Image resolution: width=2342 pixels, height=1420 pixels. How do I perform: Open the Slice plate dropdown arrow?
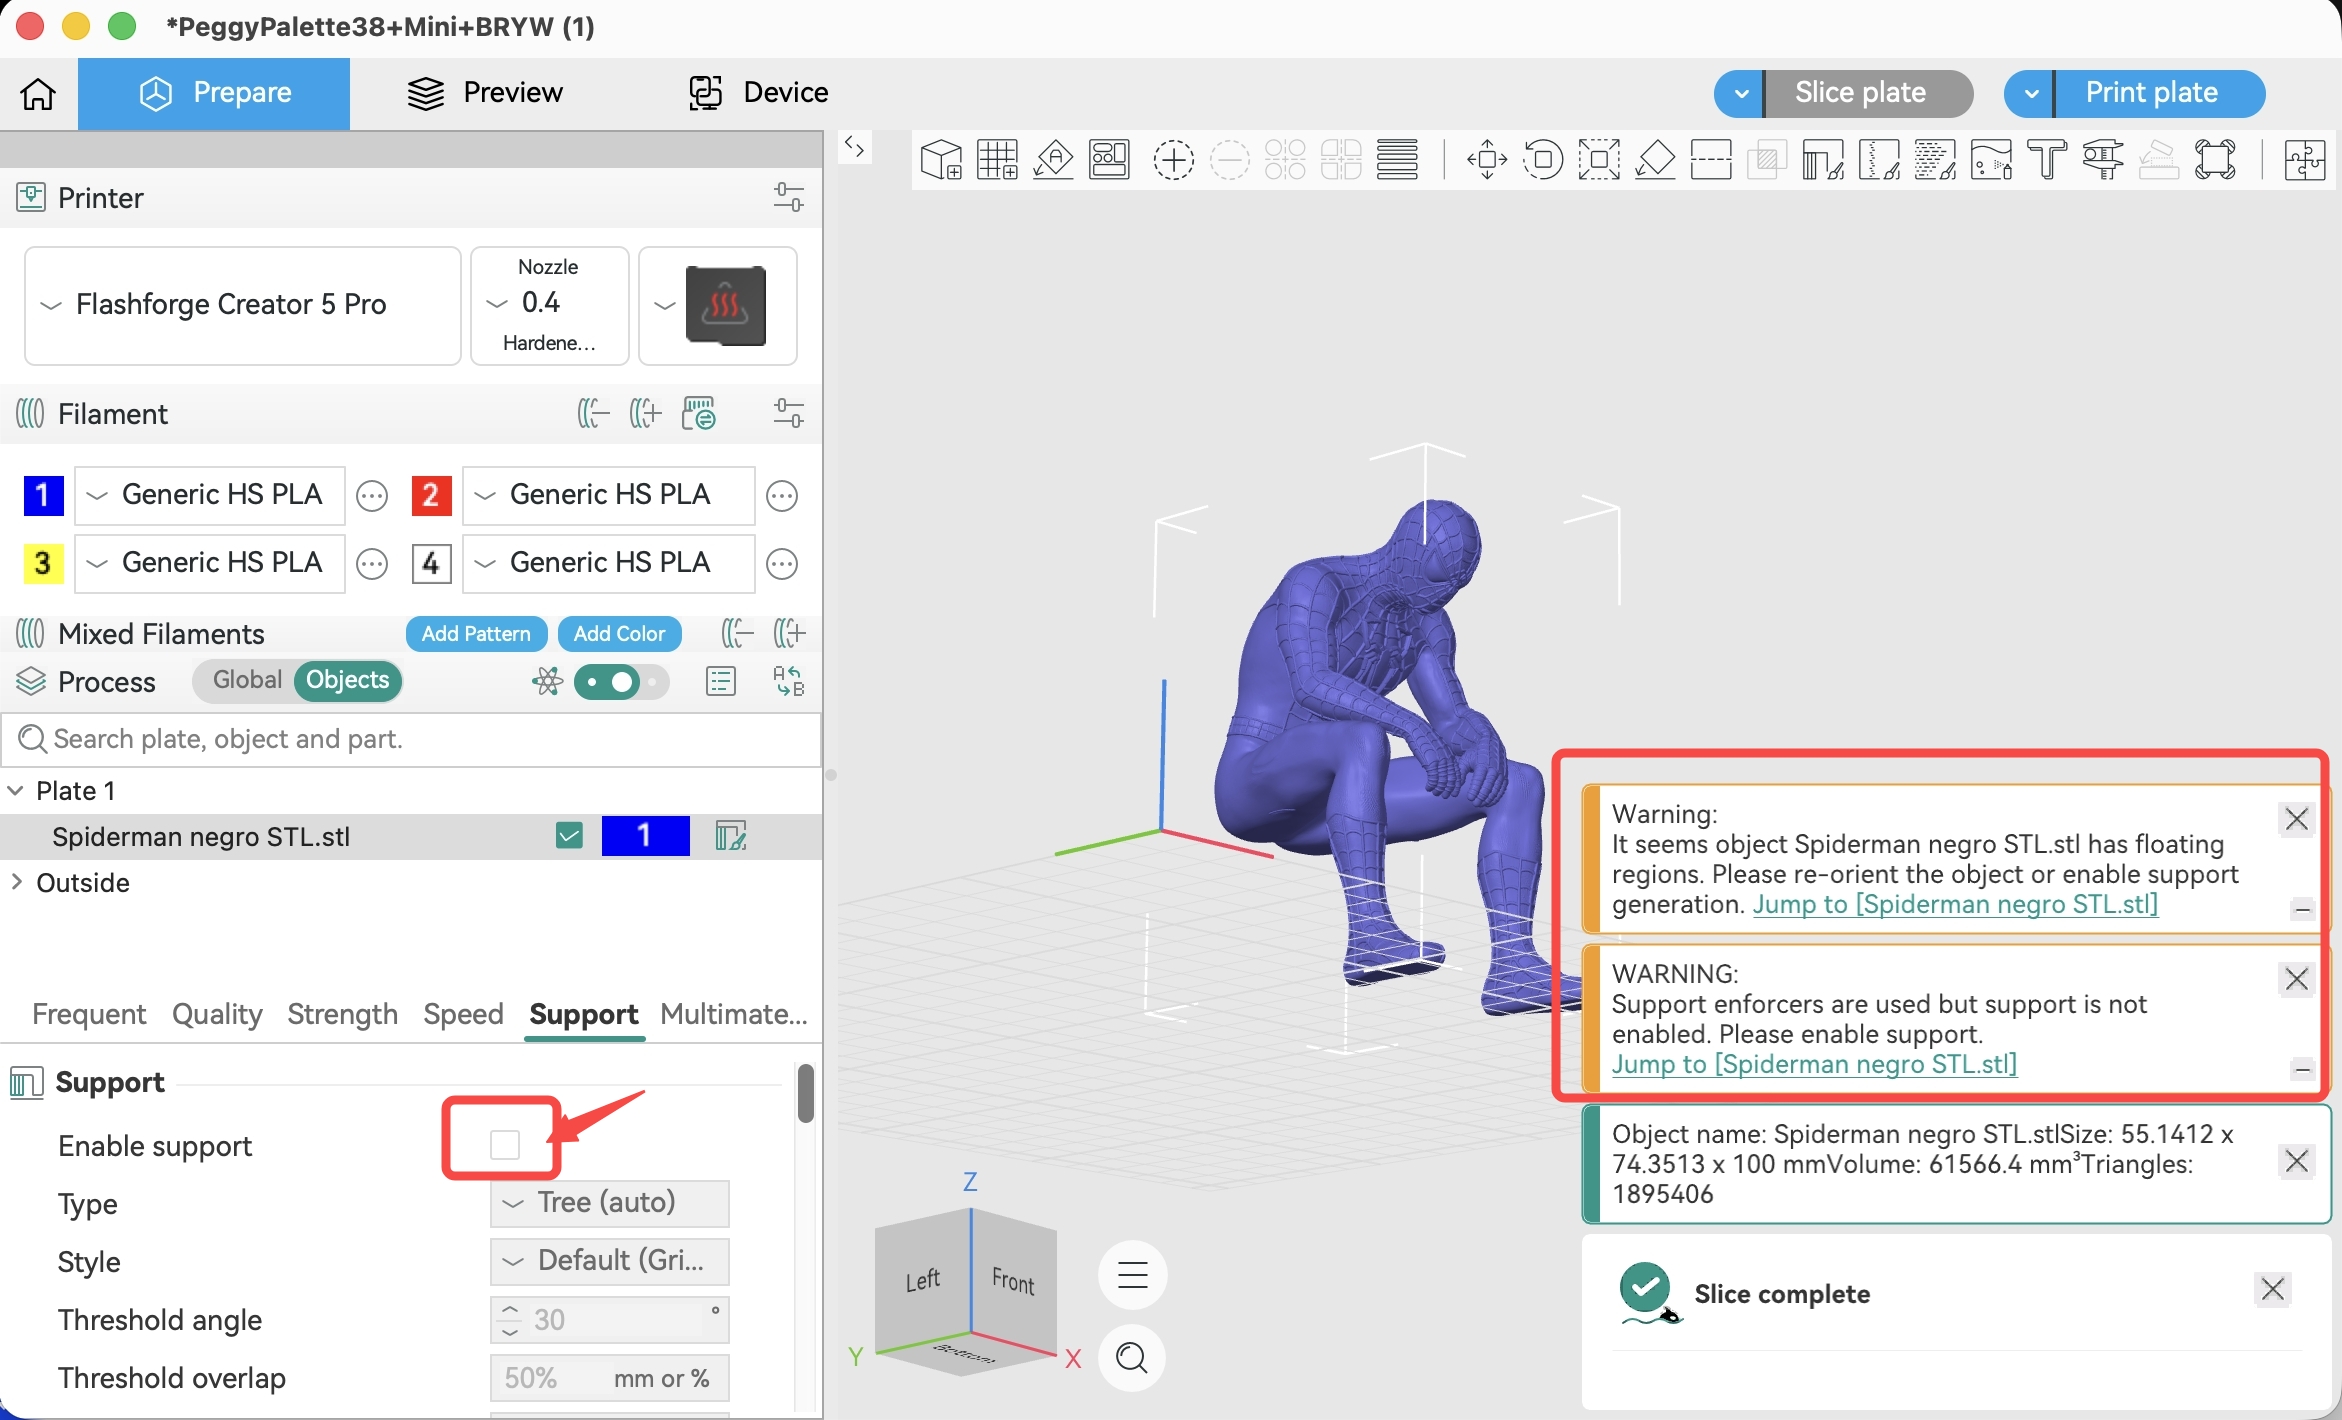click(1740, 93)
